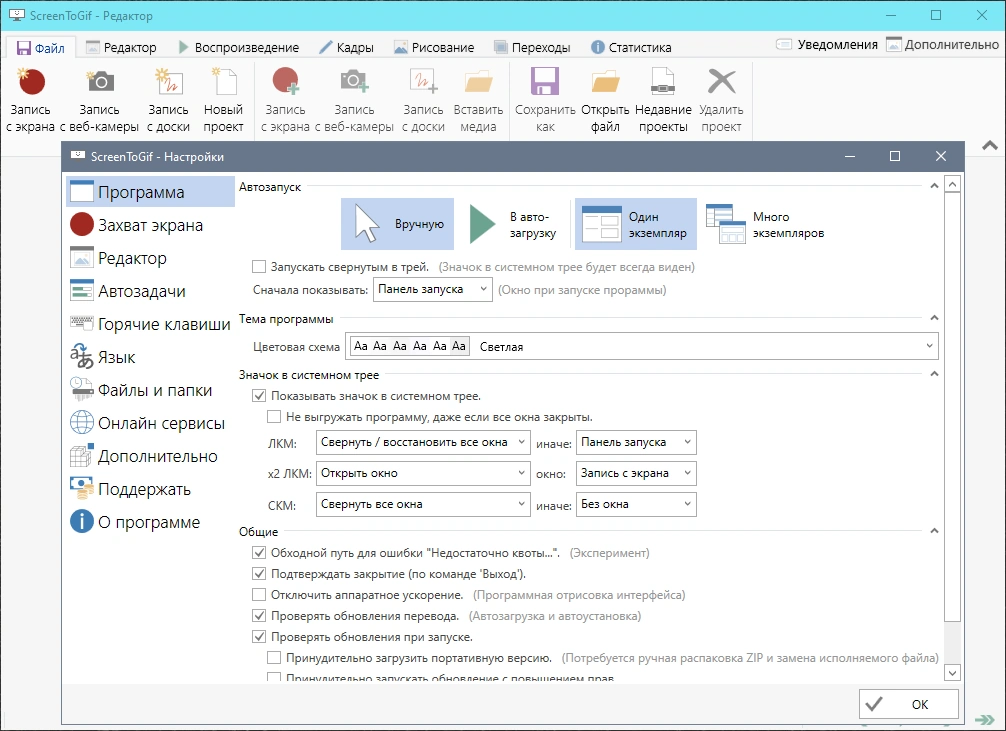Open Файлы и папки settings
1006x731 pixels.
(150, 390)
